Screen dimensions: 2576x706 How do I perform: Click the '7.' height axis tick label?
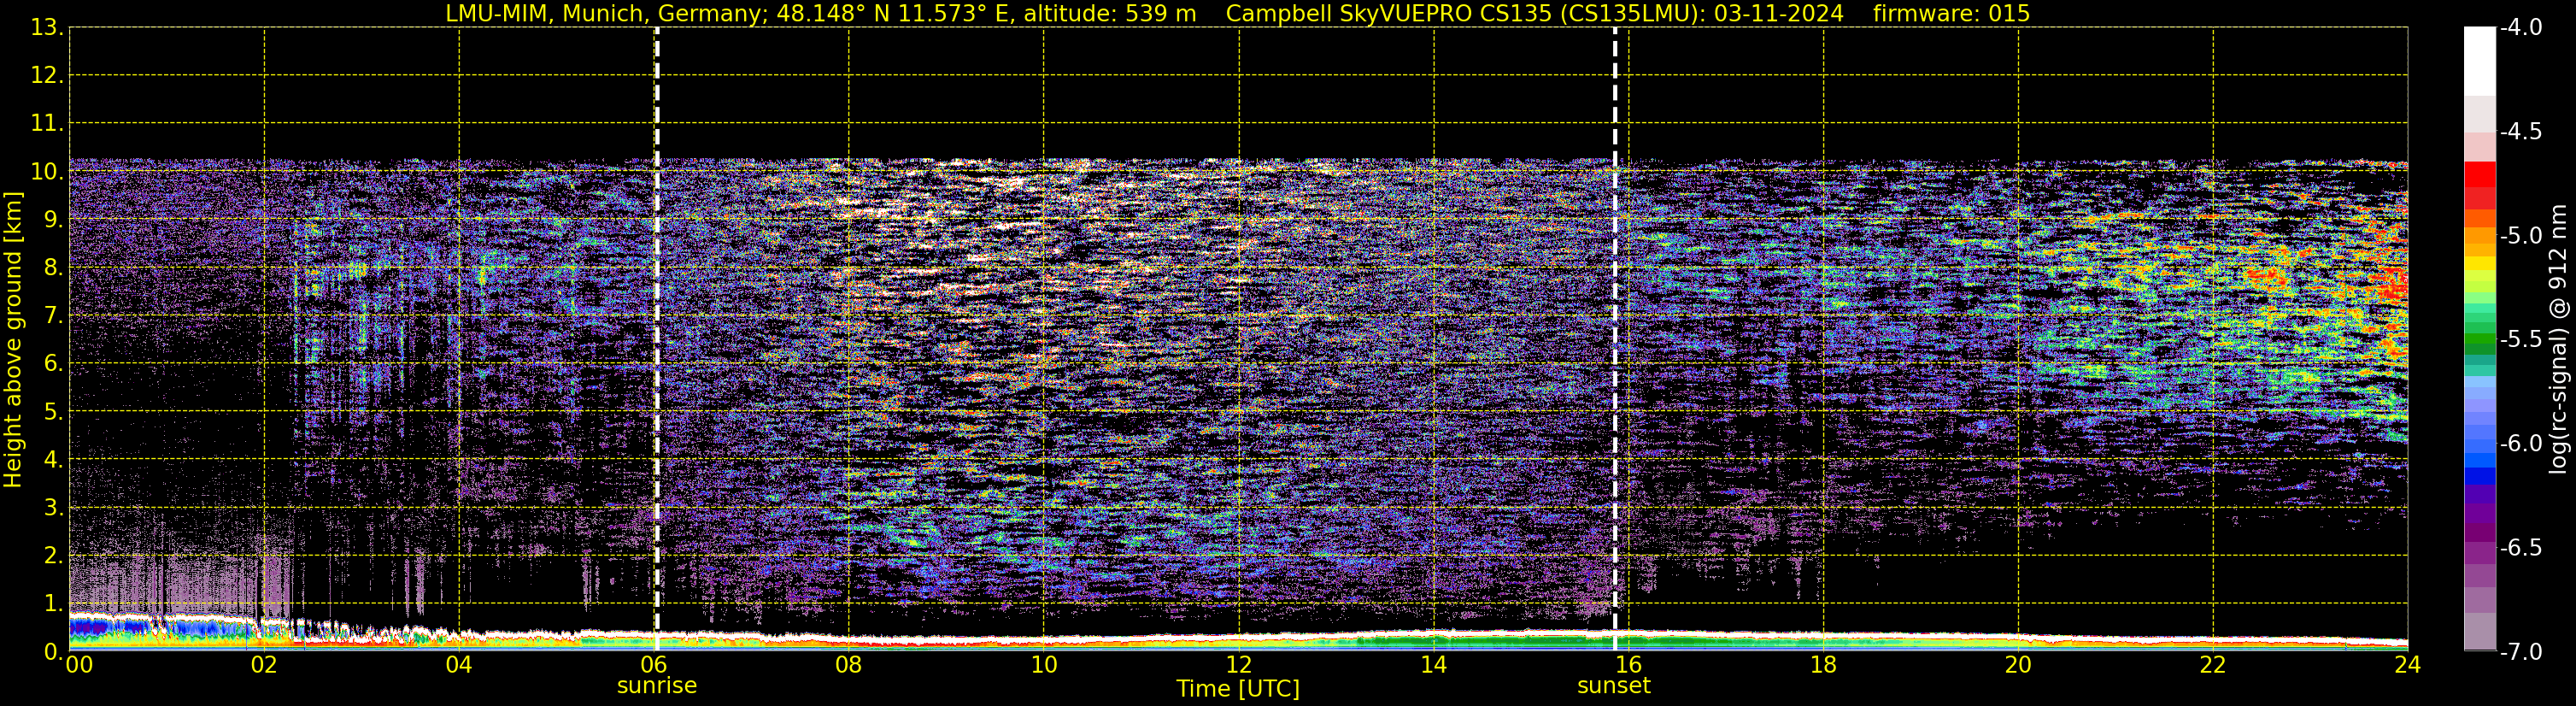pos(54,316)
